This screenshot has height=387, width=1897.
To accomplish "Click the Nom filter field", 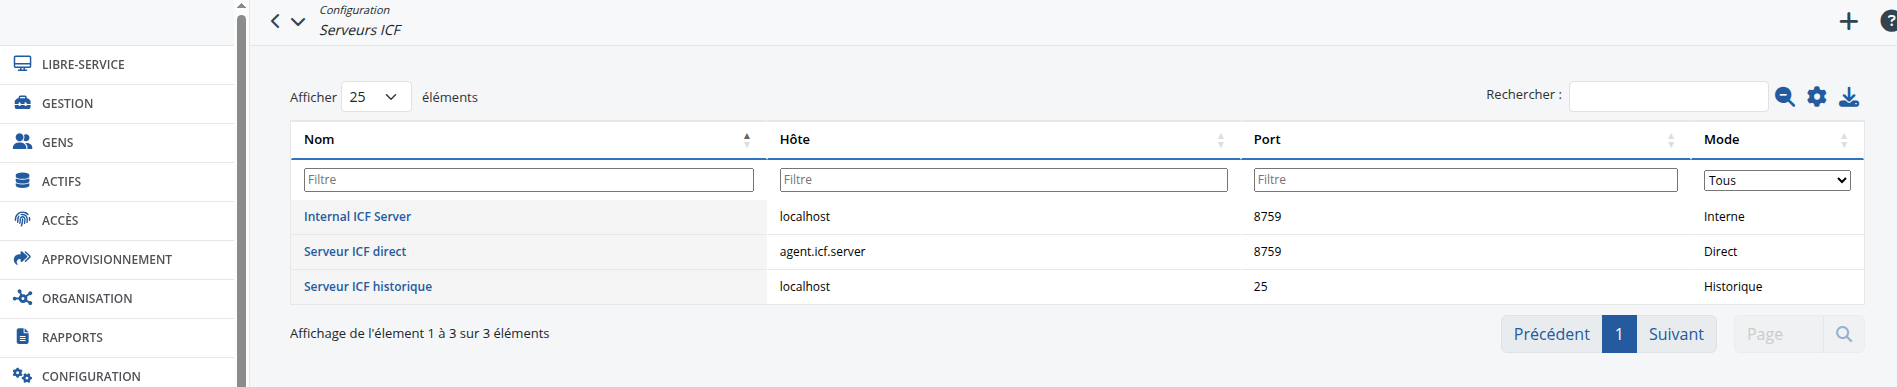I will pyautogui.click(x=528, y=180).
